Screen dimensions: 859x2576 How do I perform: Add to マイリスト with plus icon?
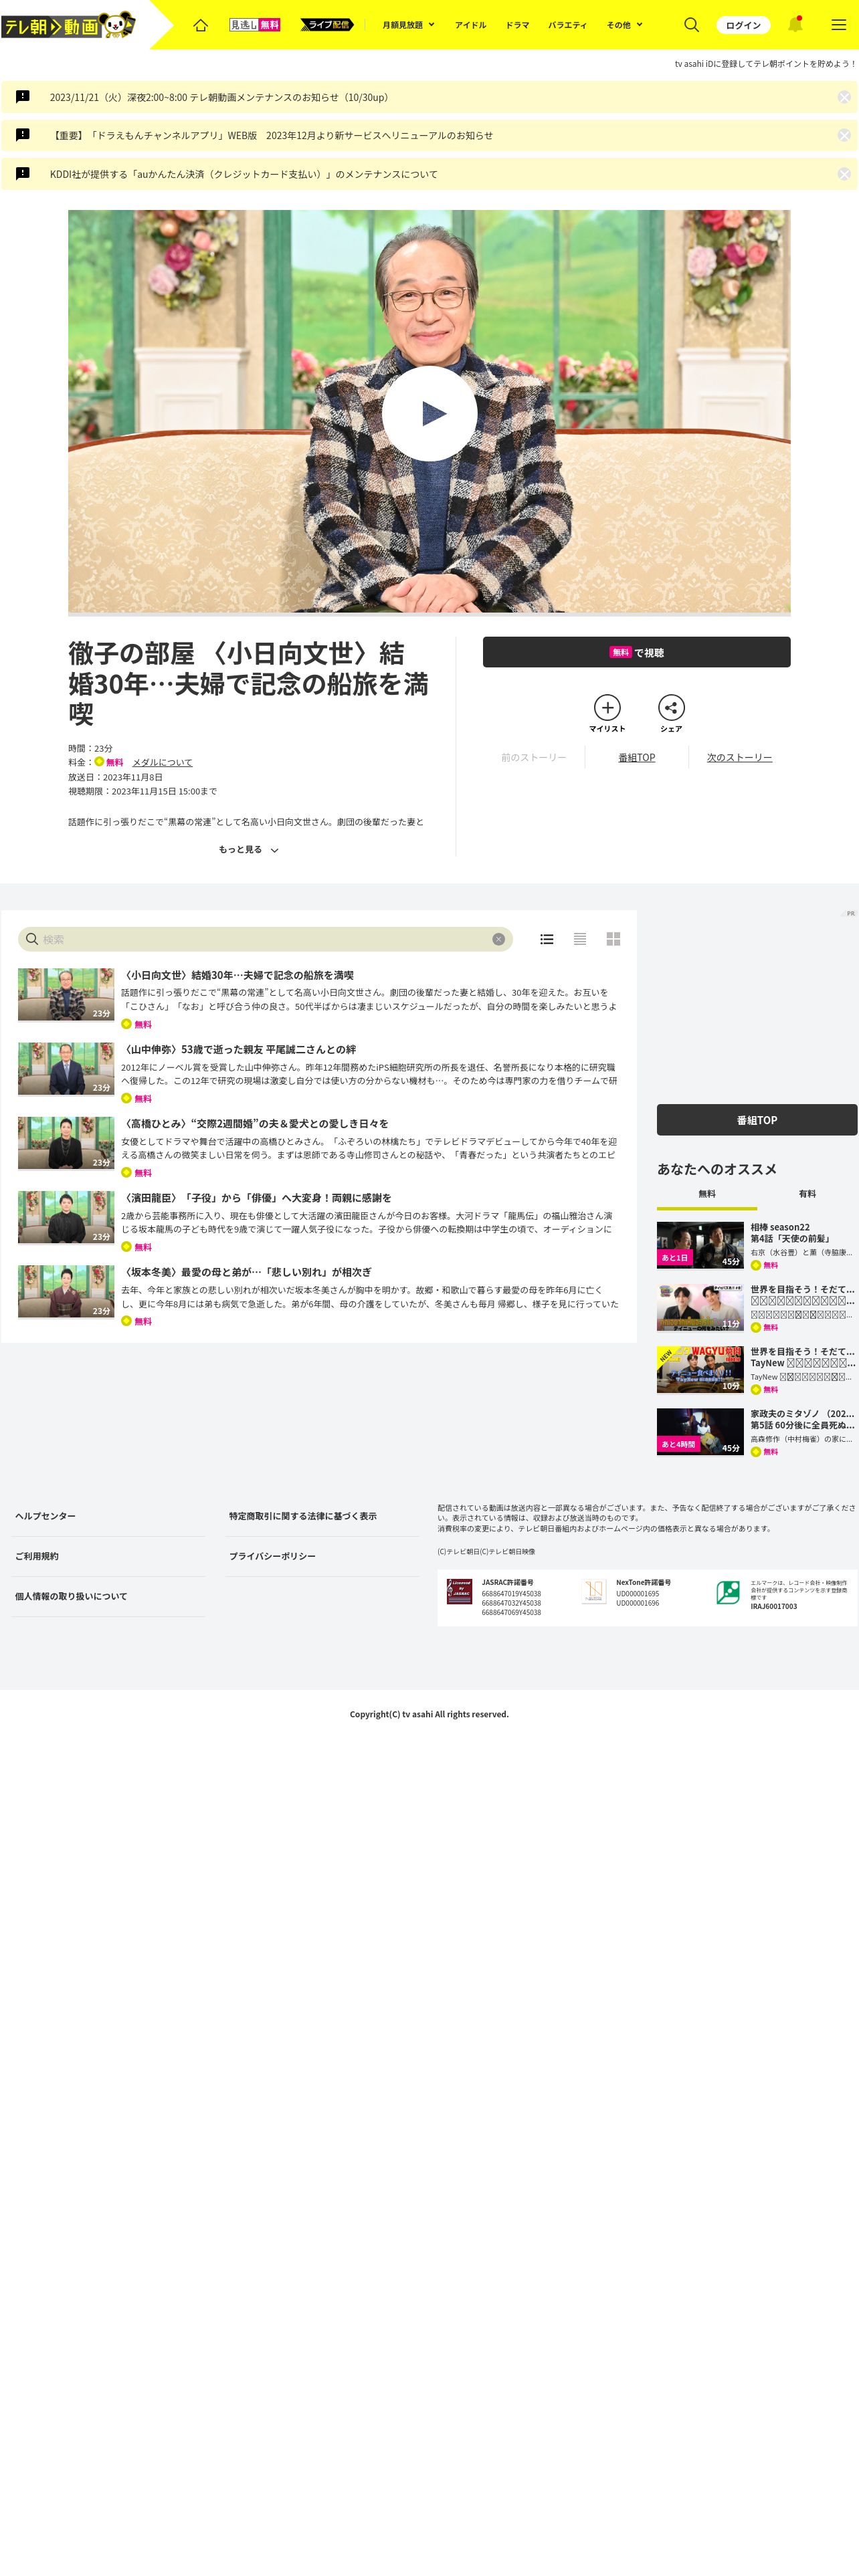[x=607, y=707]
